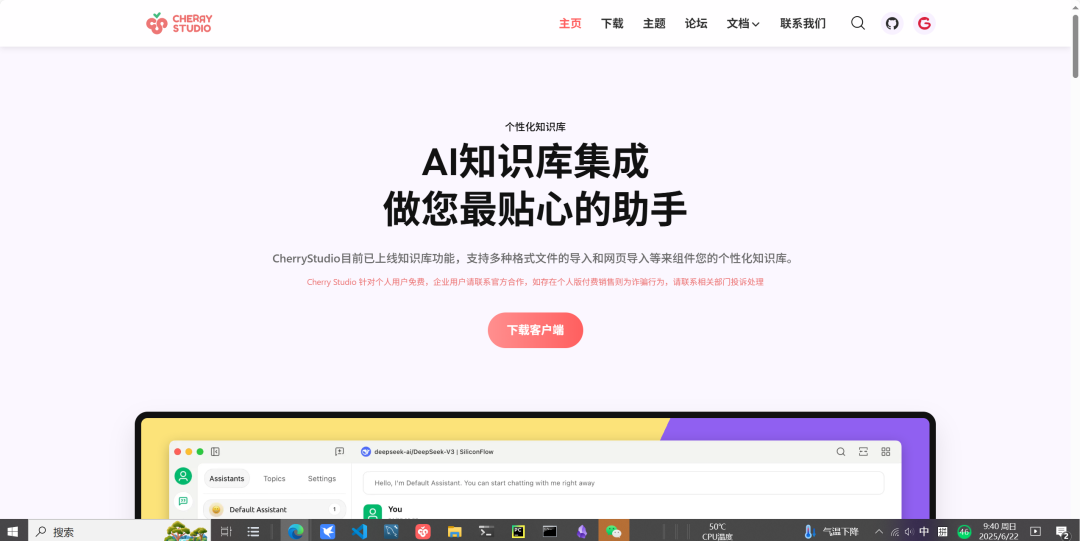Click the 个性化知识库 subtitle text
This screenshot has width=1080, height=541.
[535, 127]
